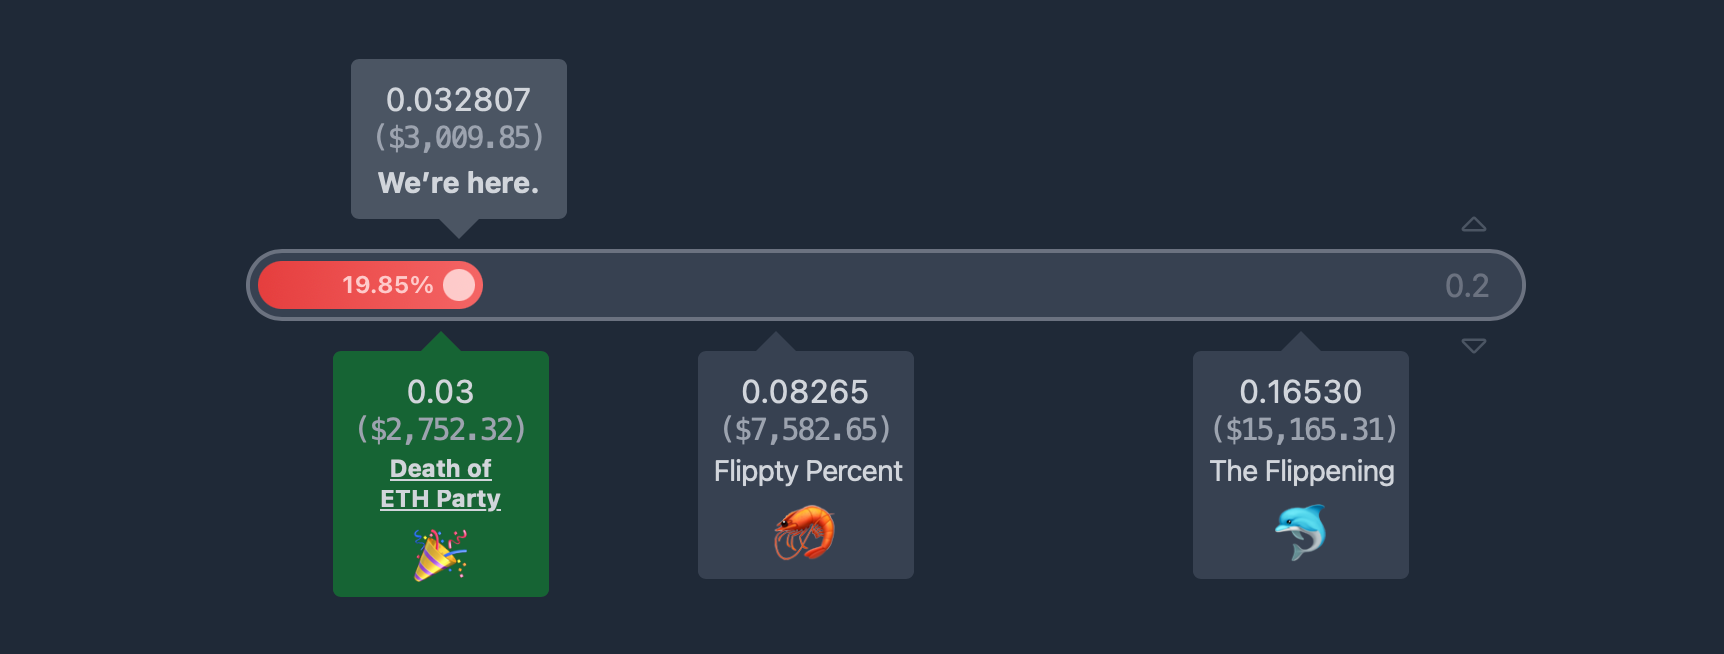1724x654 pixels.
Task: Select the $7,582.65 price text
Action: (806, 429)
